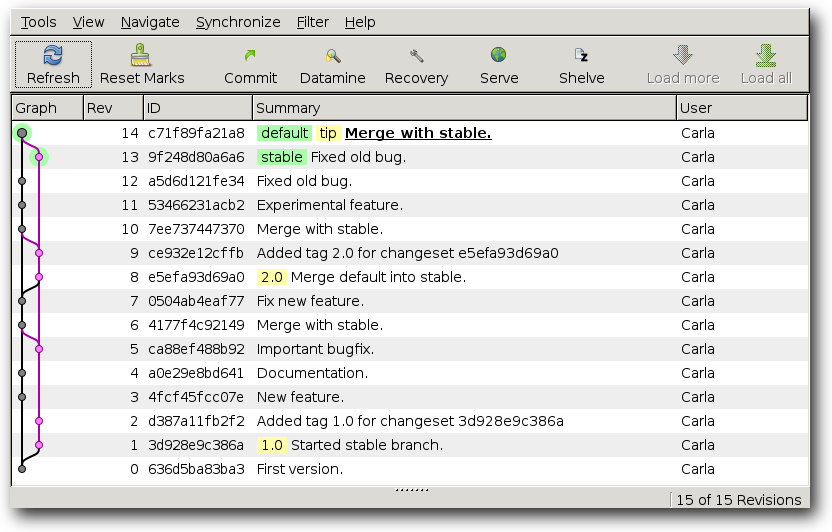The image size is (832, 532).
Task: Click graph node of revision 12
Action: coord(22,181)
